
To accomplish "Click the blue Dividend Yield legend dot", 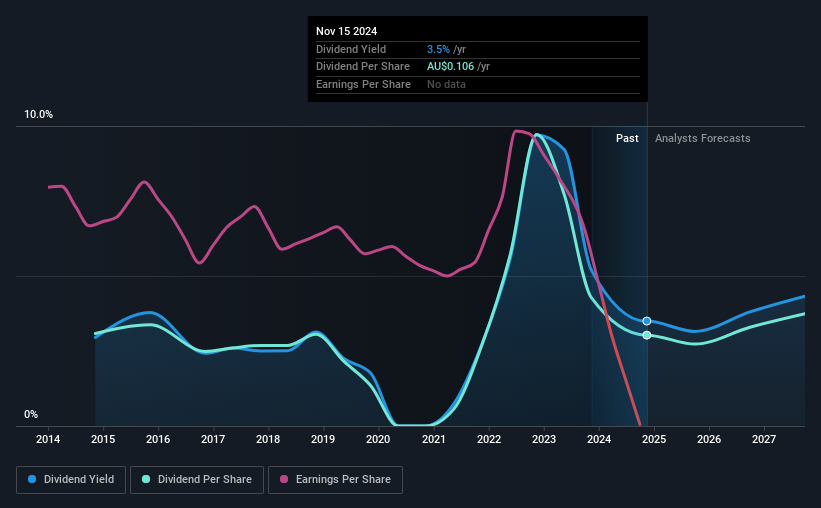I will (32, 479).
